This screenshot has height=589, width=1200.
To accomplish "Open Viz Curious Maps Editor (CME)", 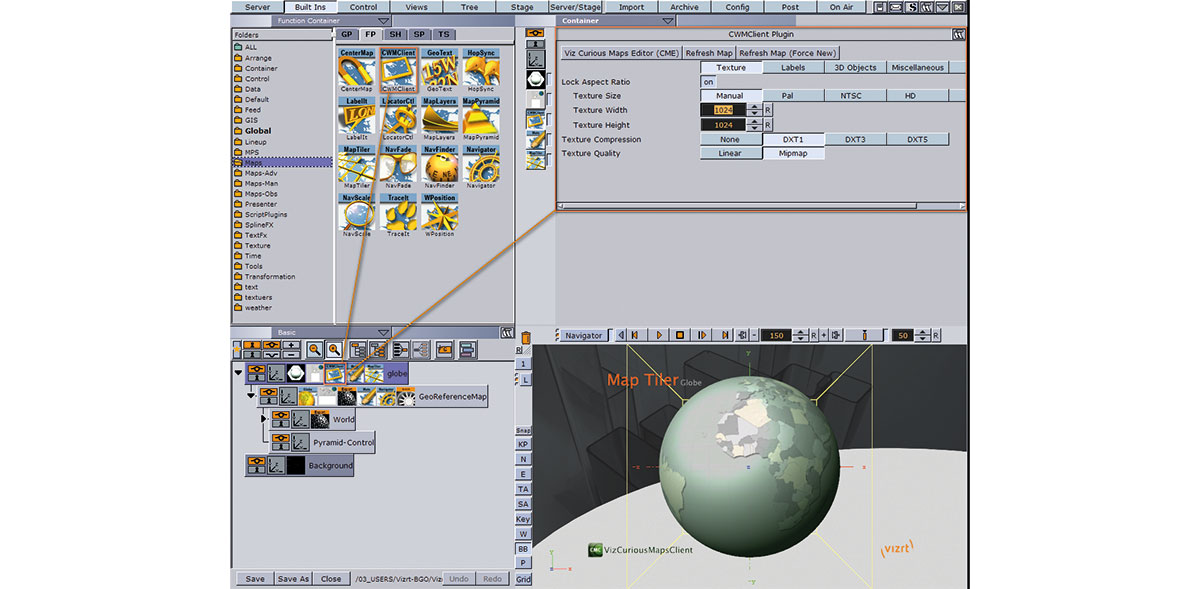I will point(620,53).
